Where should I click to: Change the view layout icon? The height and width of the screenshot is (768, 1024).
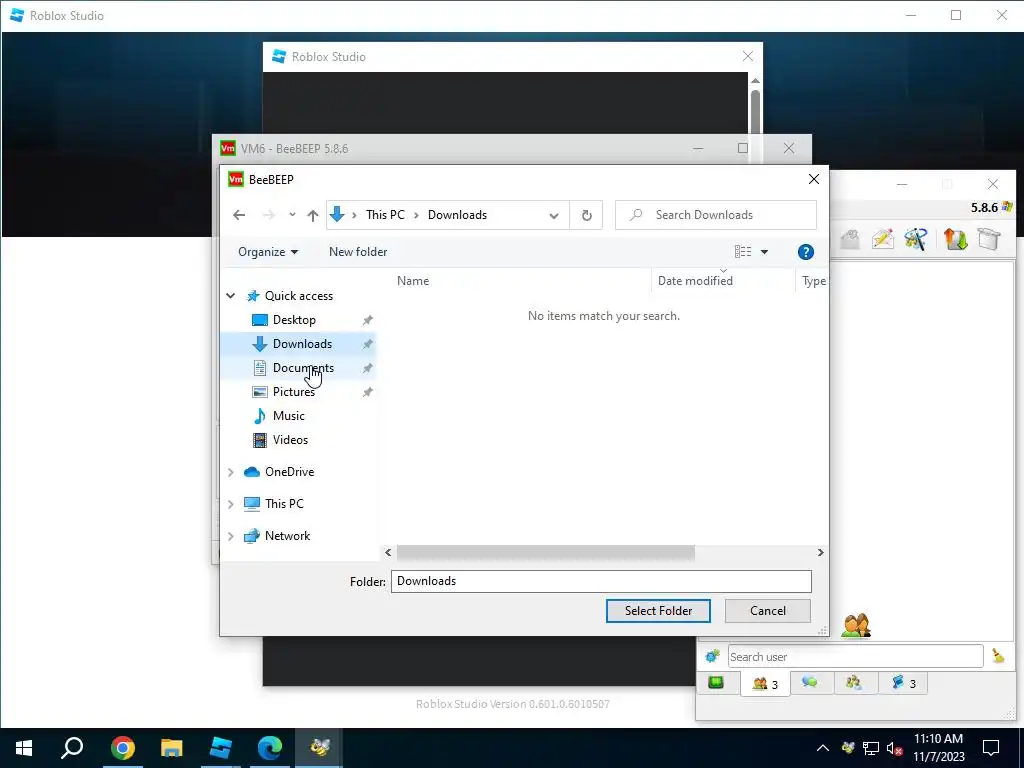click(743, 252)
